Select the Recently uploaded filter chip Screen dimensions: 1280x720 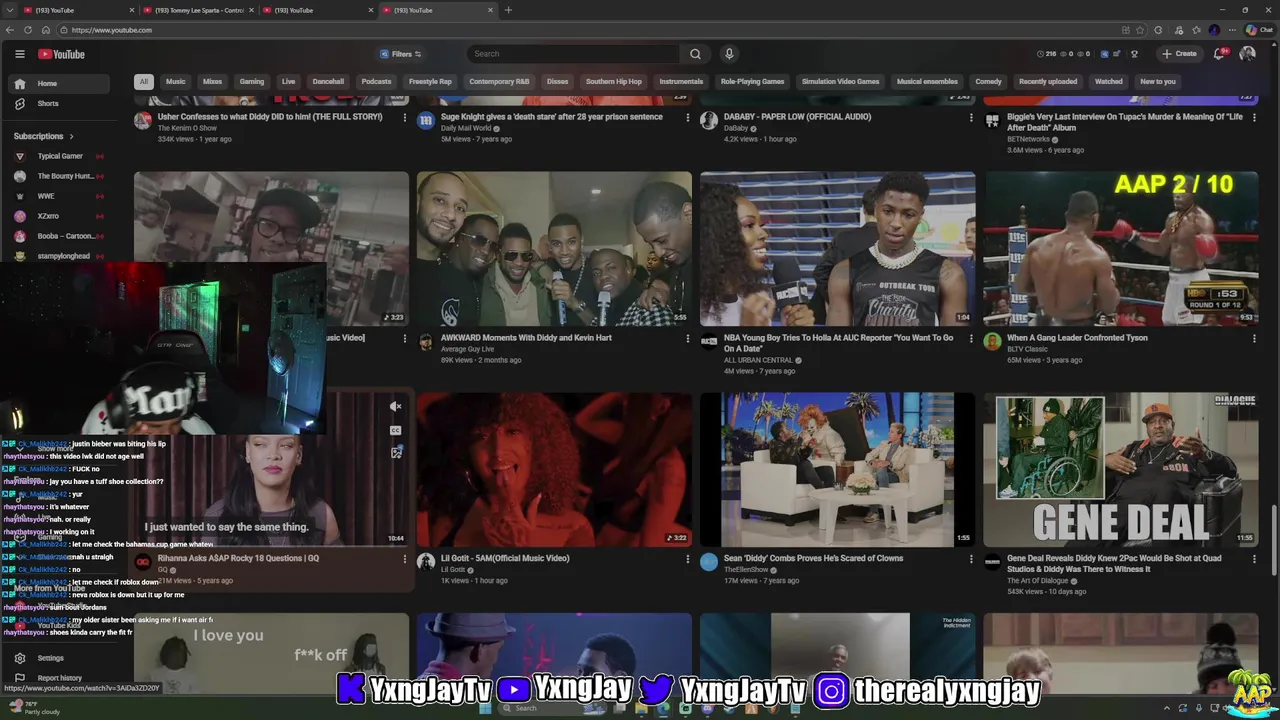point(1048,82)
